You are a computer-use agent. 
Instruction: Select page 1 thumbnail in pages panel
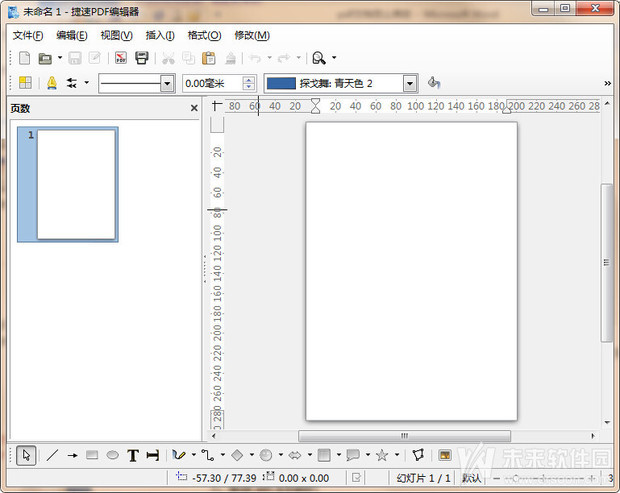(x=68, y=185)
